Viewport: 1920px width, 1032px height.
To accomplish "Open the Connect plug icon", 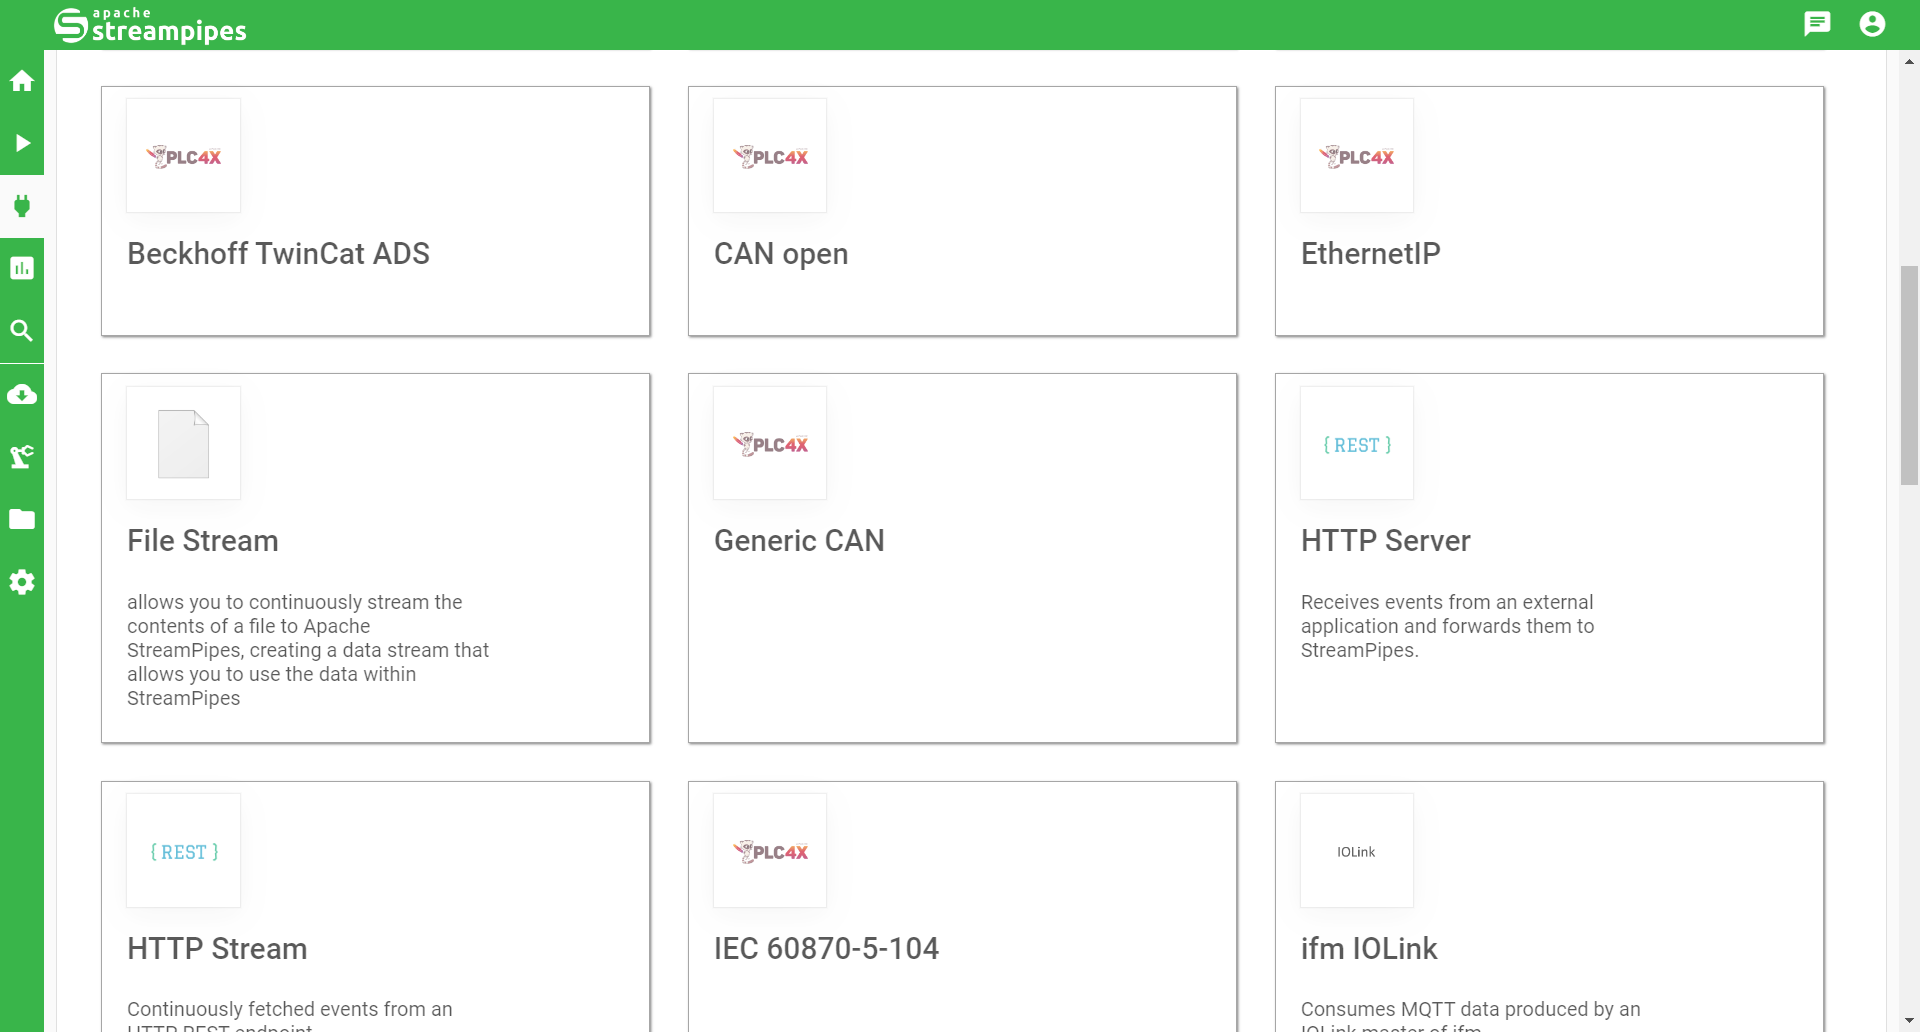I will (x=22, y=206).
